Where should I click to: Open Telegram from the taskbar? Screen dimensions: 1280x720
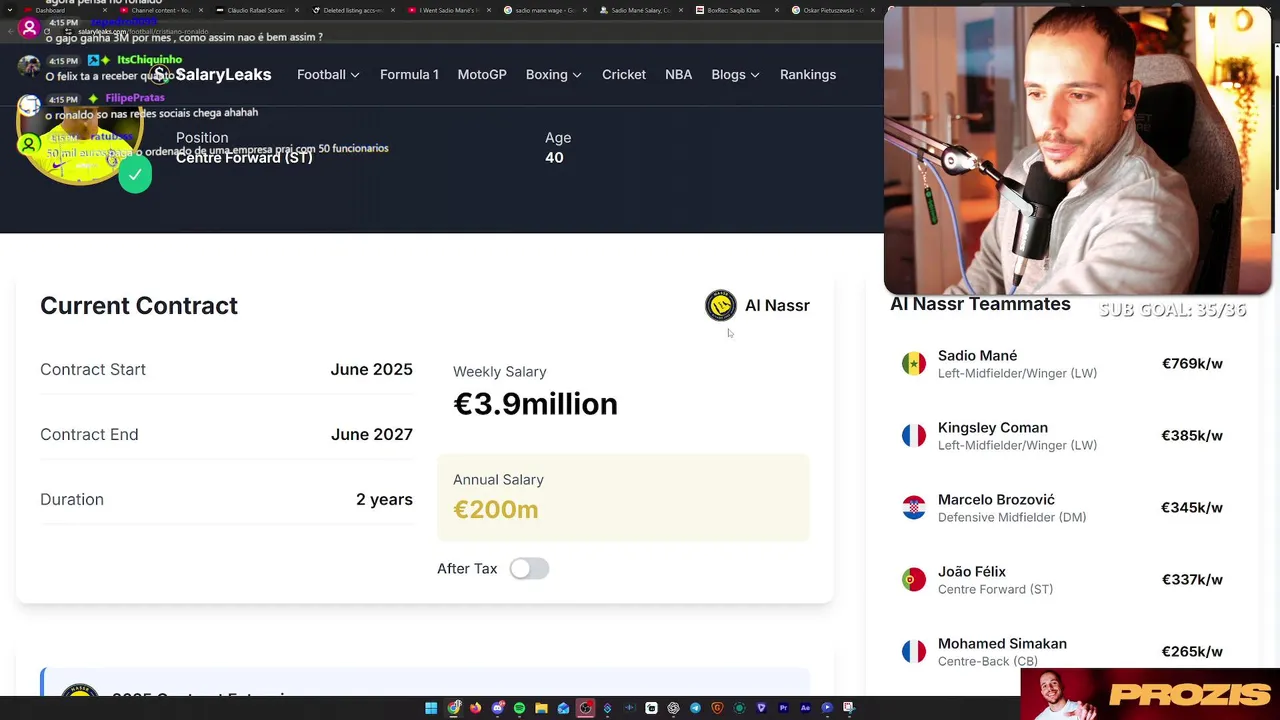[695, 708]
